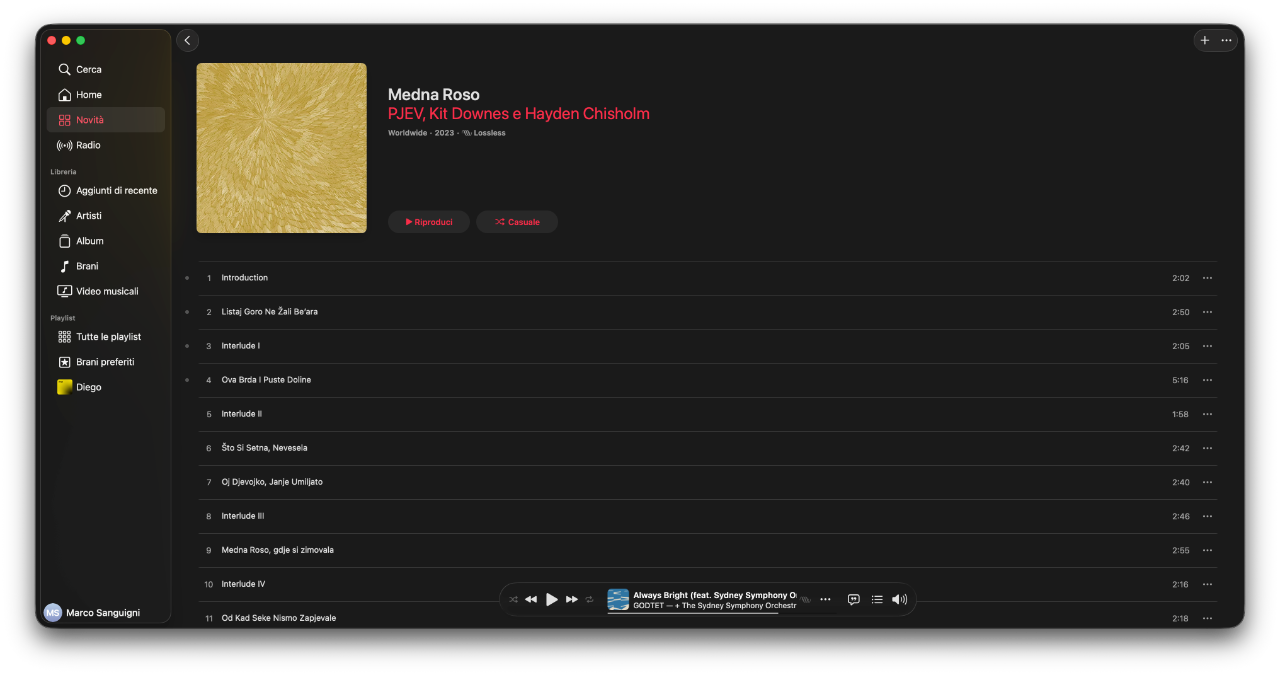Click the Riproduci button

click(x=429, y=222)
